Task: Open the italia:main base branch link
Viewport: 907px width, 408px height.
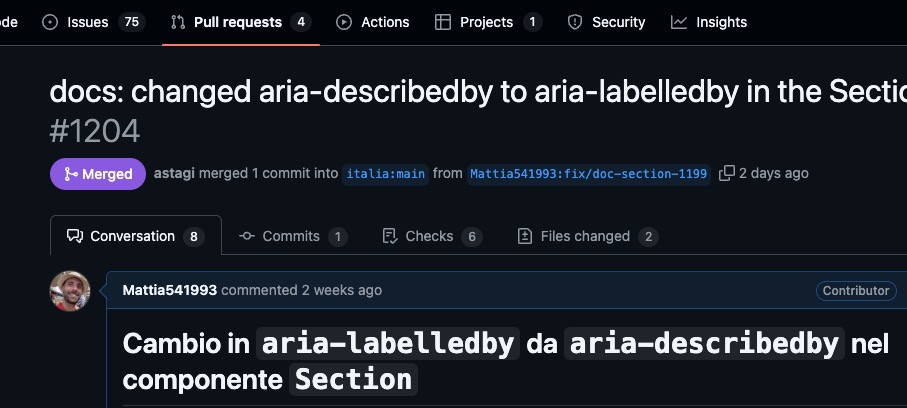Action: pyautogui.click(x=385, y=174)
